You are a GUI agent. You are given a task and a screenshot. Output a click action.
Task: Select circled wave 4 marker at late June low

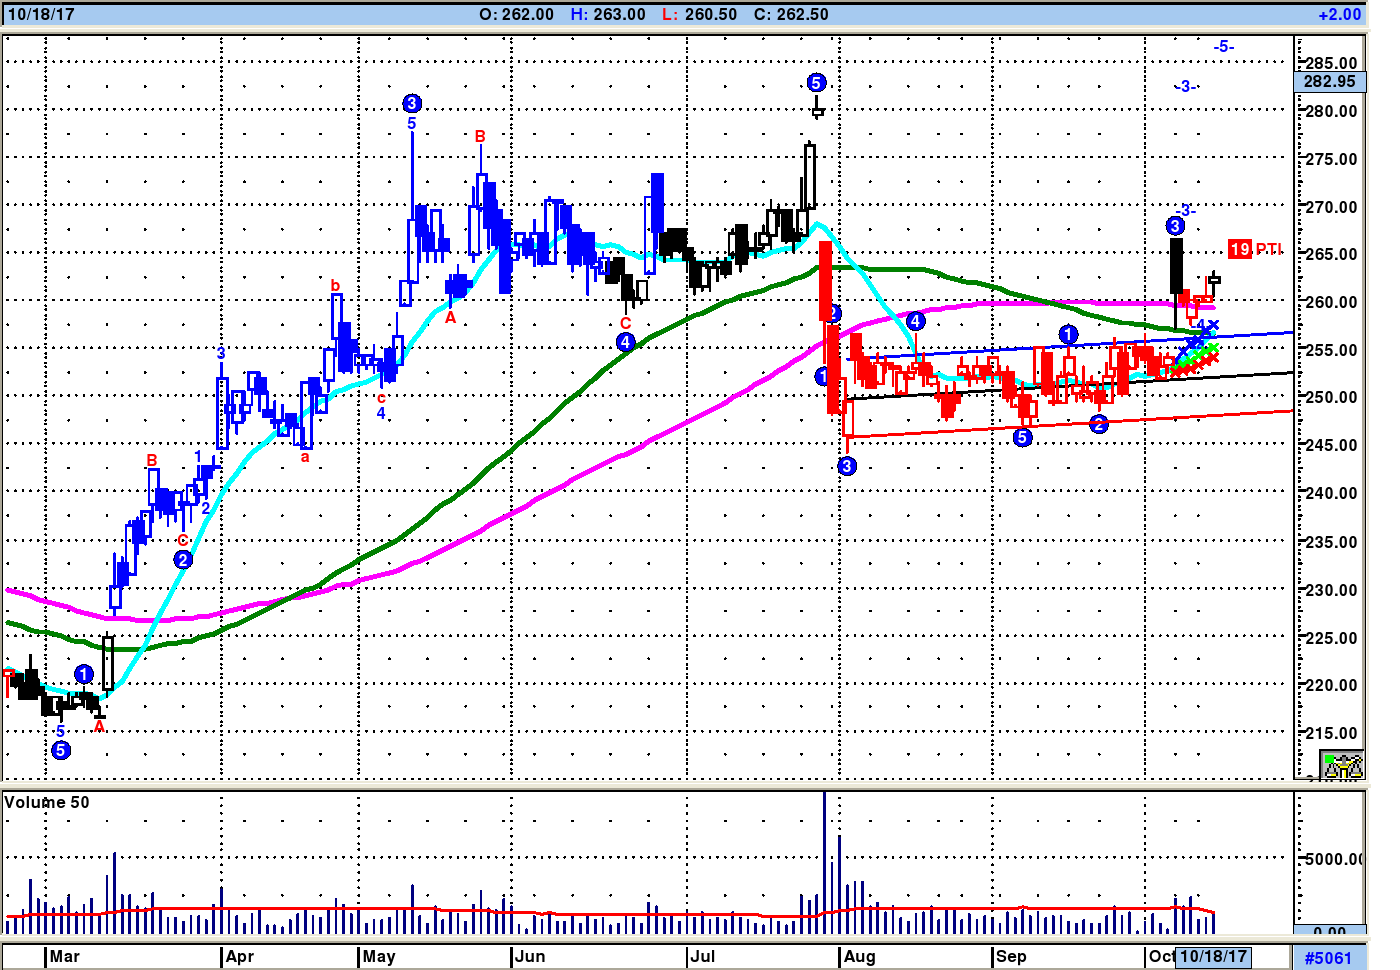click(626, 342)
